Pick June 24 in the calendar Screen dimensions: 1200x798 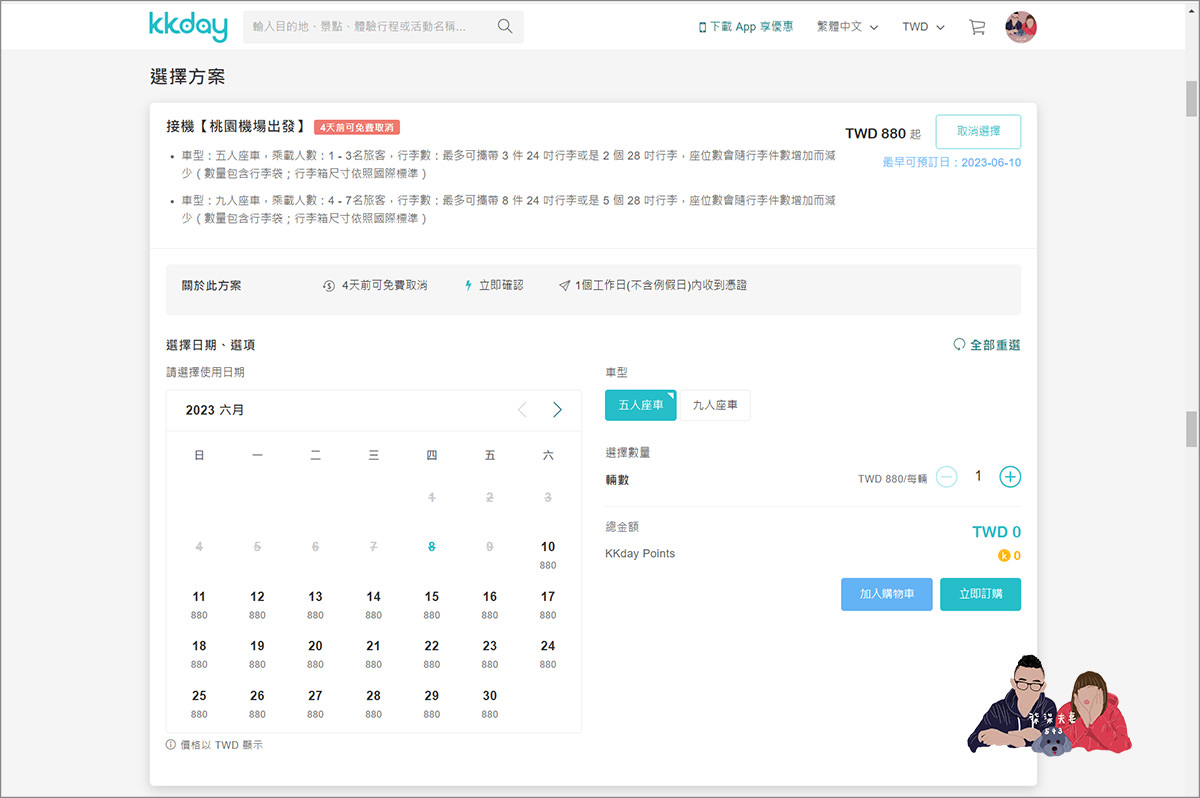548,652
